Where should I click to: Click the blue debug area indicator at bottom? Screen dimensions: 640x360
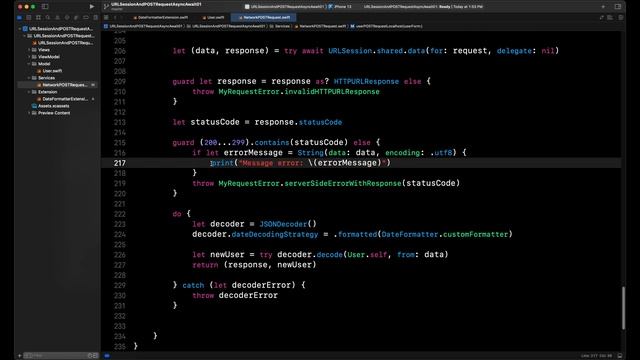107,356
